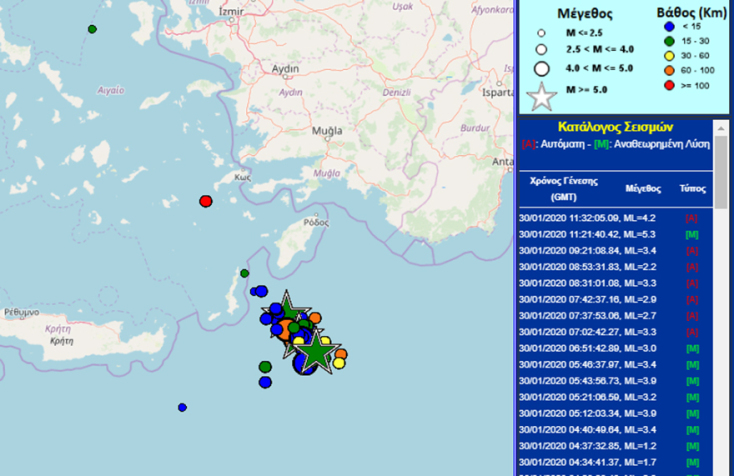Click the red earthquake marker west of Kos
The image size is (734, 476).
(x=206, y=201)
